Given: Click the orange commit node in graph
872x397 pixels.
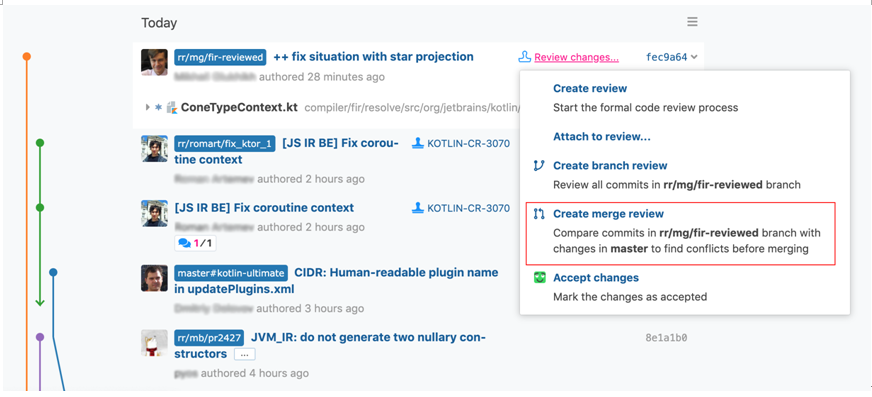Looking at the screenshot, I should tap(26, 57).
